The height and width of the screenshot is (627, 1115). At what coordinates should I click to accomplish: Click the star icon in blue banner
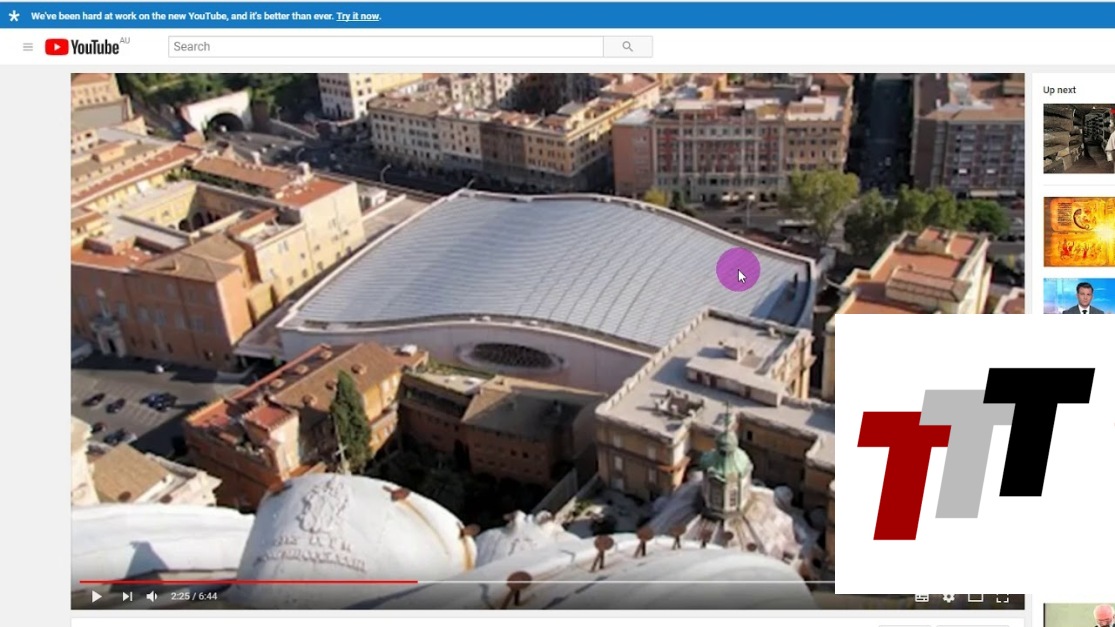coord(14,16)
